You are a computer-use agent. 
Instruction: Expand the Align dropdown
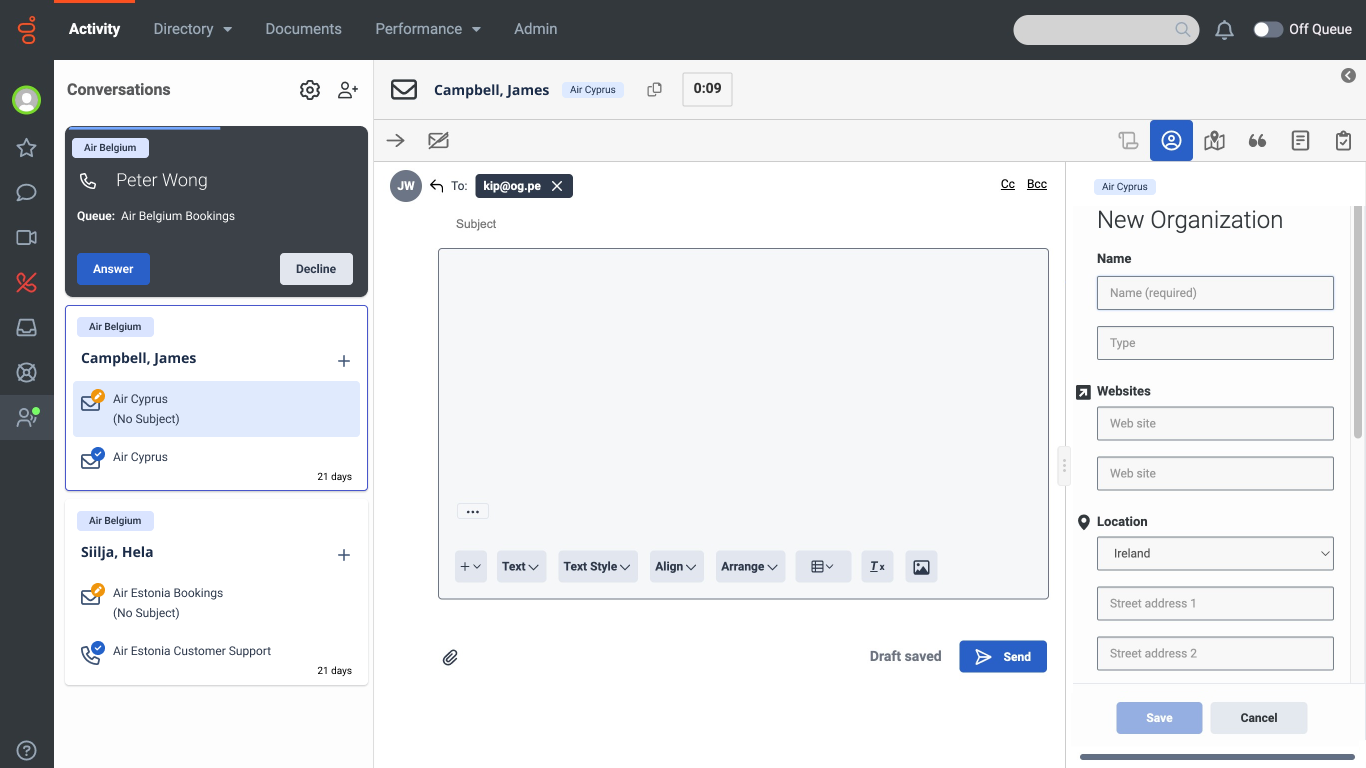click(x=676, y=567)
